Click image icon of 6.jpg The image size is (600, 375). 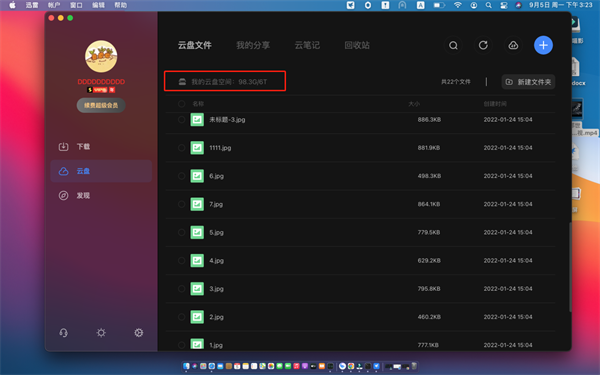coord(197,176)
